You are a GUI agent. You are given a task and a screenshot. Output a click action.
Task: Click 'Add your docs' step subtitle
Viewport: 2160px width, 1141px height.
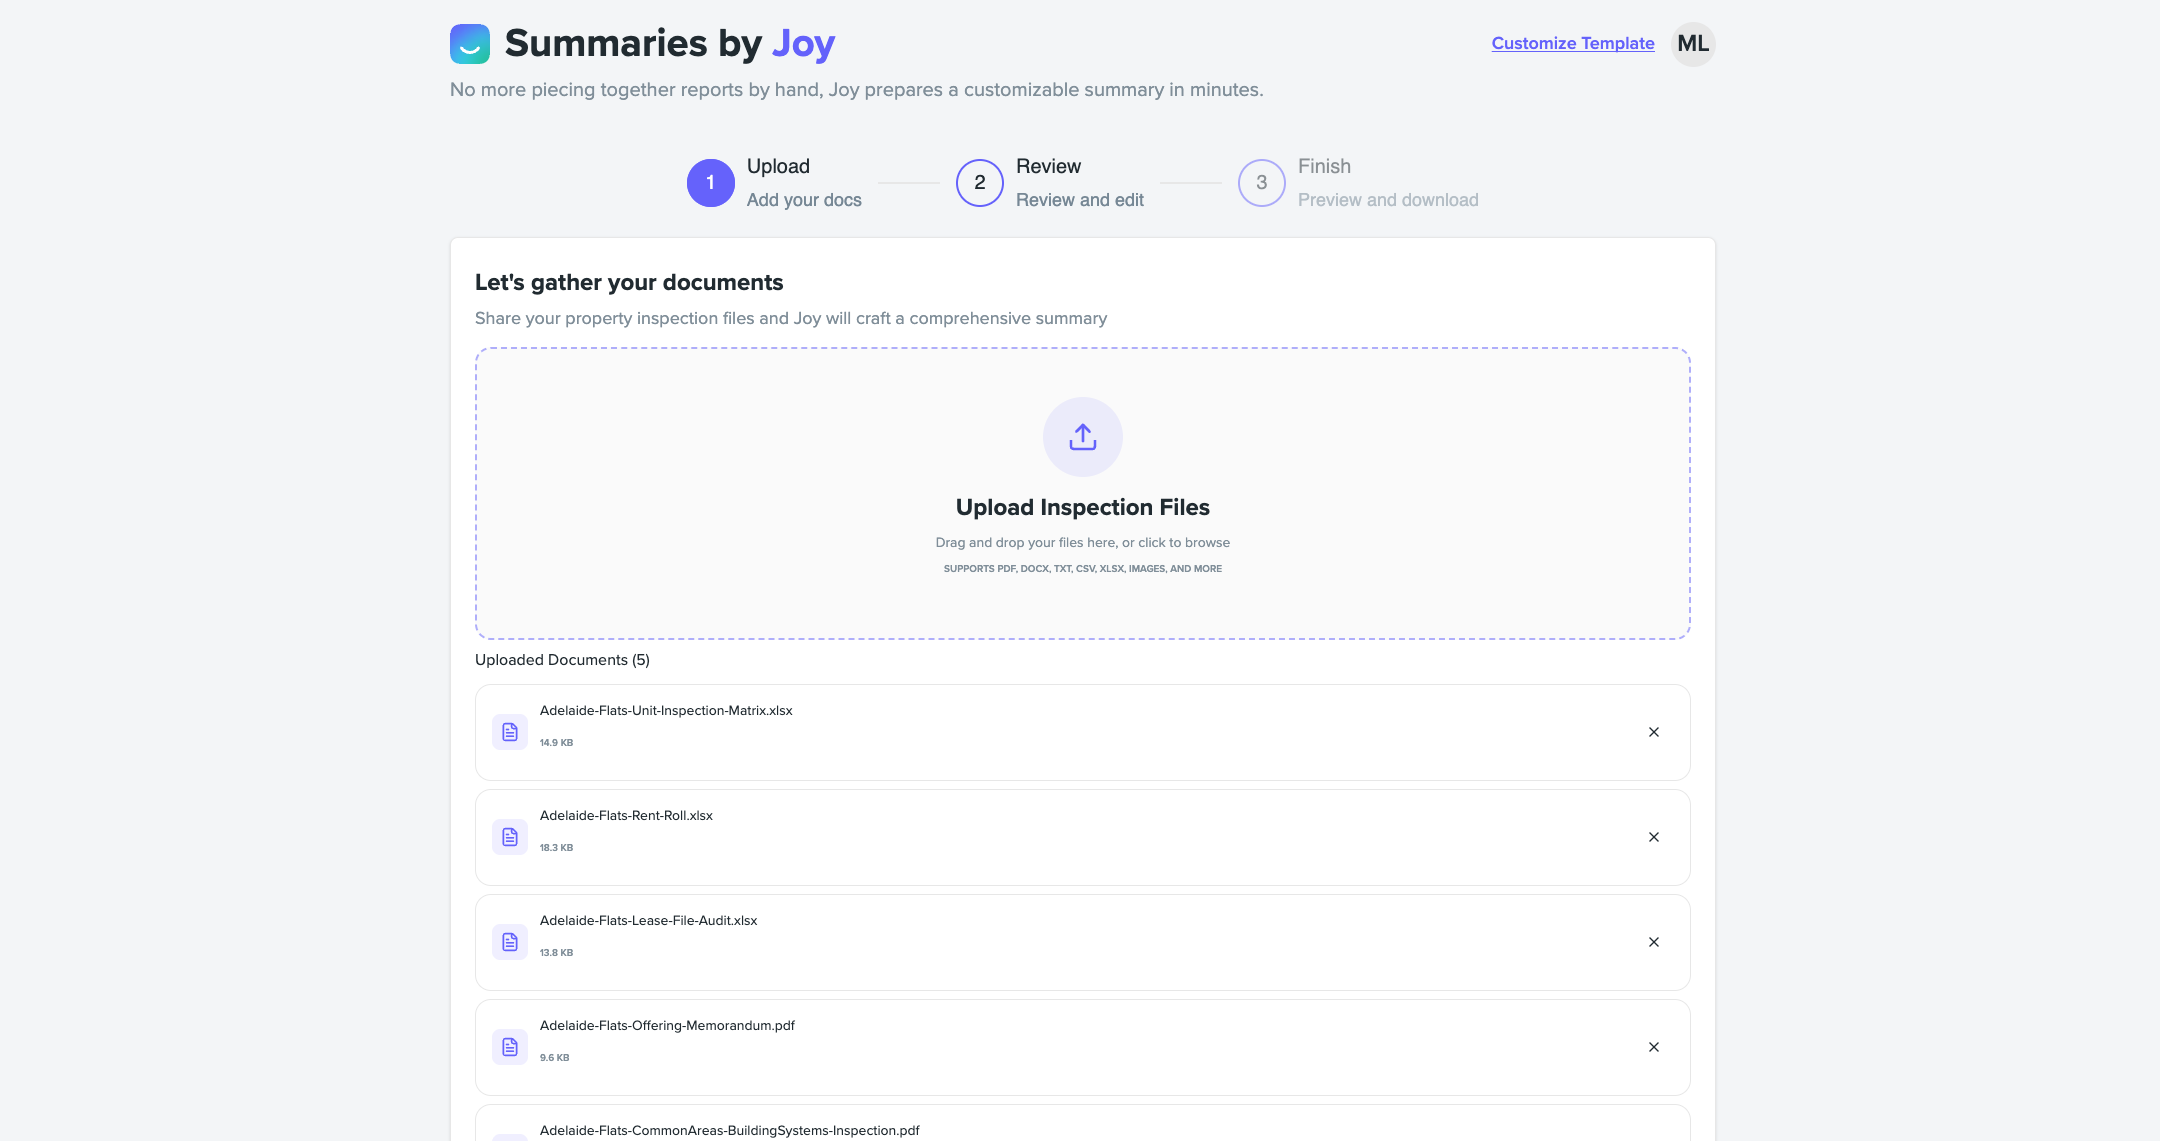(x=804, y=200)
